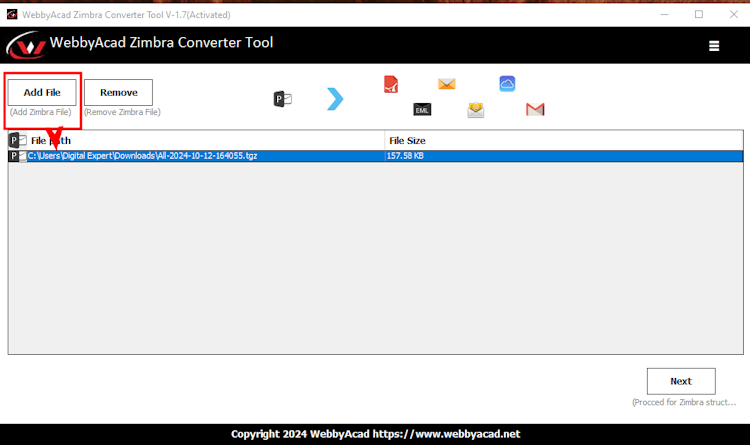Click the Add File button
Screen dimensions: 750x445
[42, 92]
